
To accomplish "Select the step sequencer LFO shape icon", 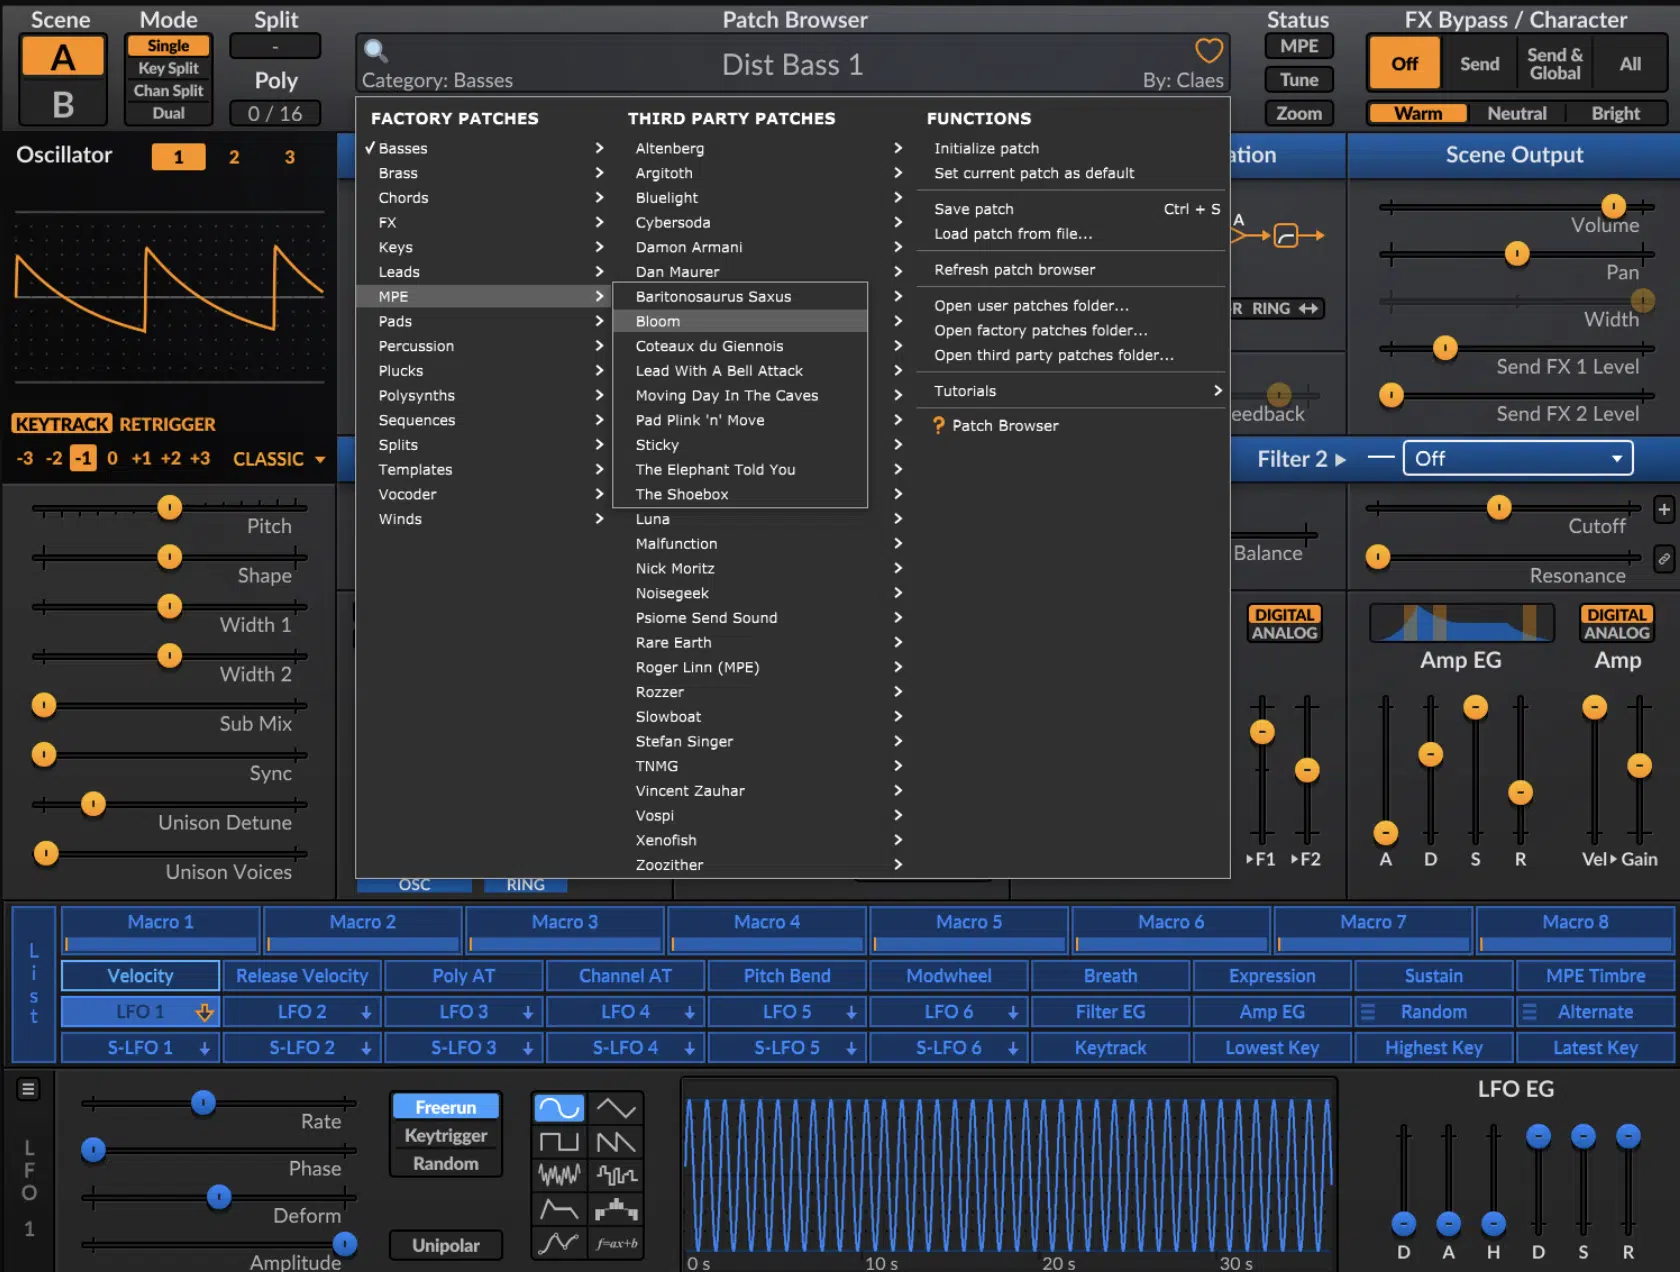I will point(616,1209).
